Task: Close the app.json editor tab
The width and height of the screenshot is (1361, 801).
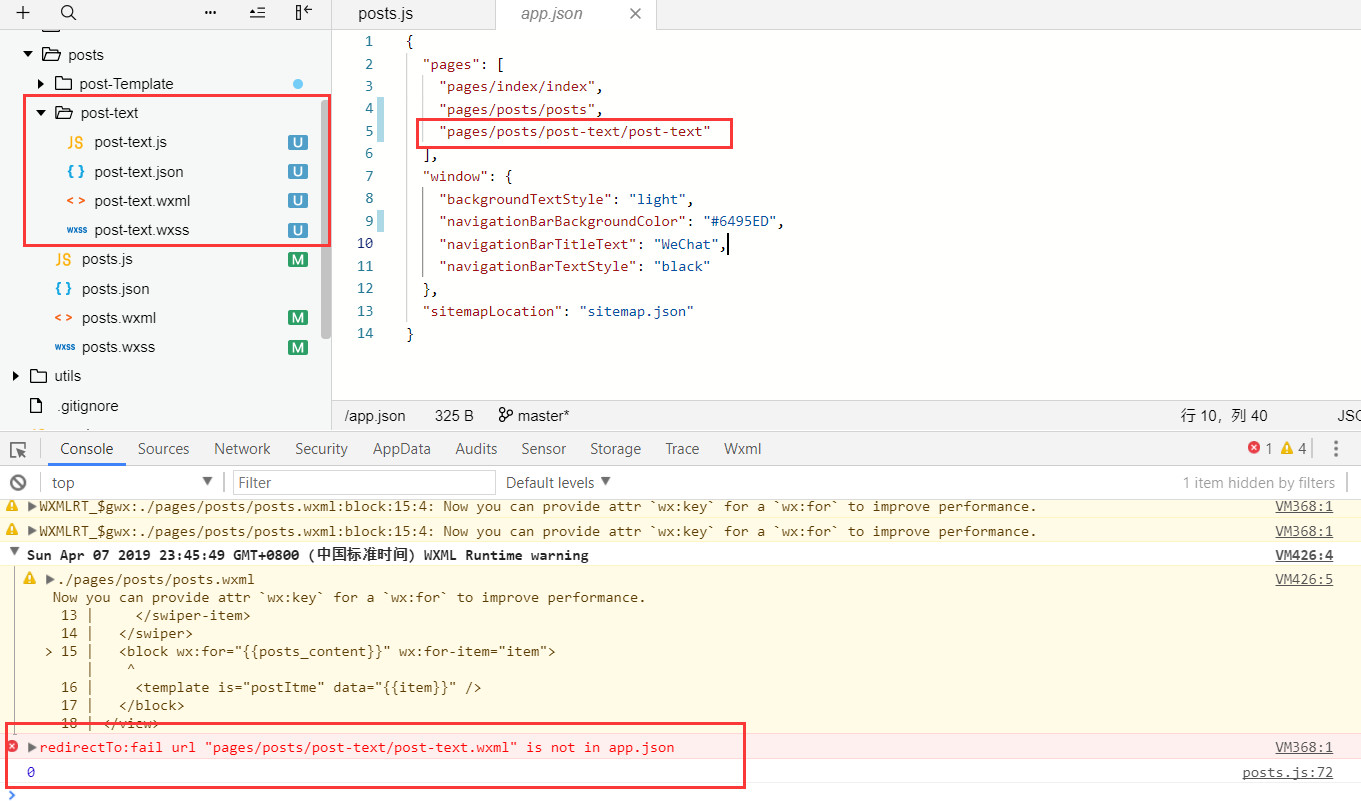Action: pyautogui.click(x=636, y=14)
